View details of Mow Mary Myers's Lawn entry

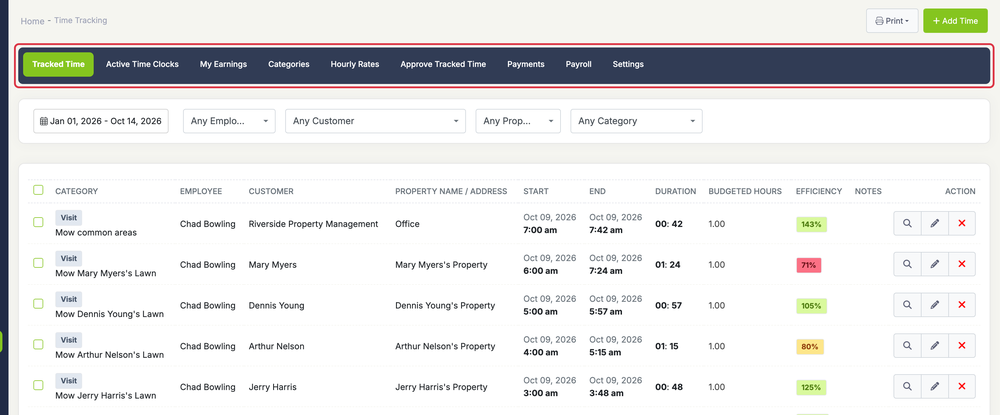click(907, 265)
